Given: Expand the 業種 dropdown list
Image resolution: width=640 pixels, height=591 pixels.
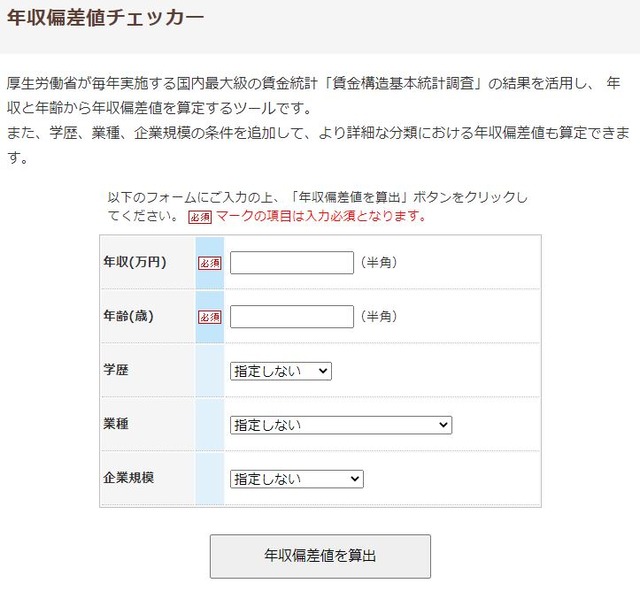Looking at the screenshot, I should click(340, 425).
